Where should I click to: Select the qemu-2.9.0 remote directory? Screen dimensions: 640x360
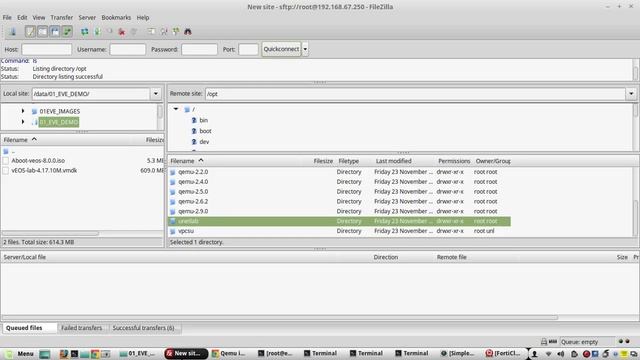(x=339, y=211)
